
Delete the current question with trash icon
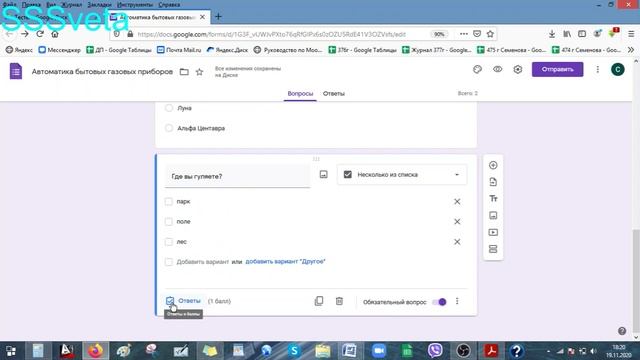coord(339,301)
